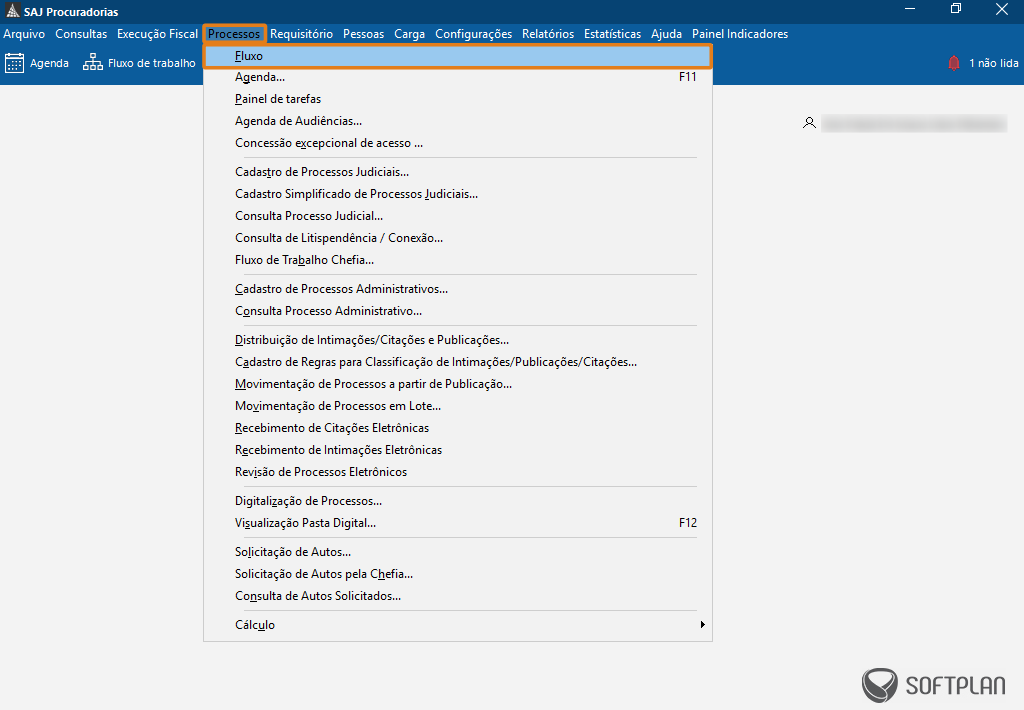Click the user profile icon
Screen dimensions: 1024x710
pyautogui.click(x=810, y=122)
